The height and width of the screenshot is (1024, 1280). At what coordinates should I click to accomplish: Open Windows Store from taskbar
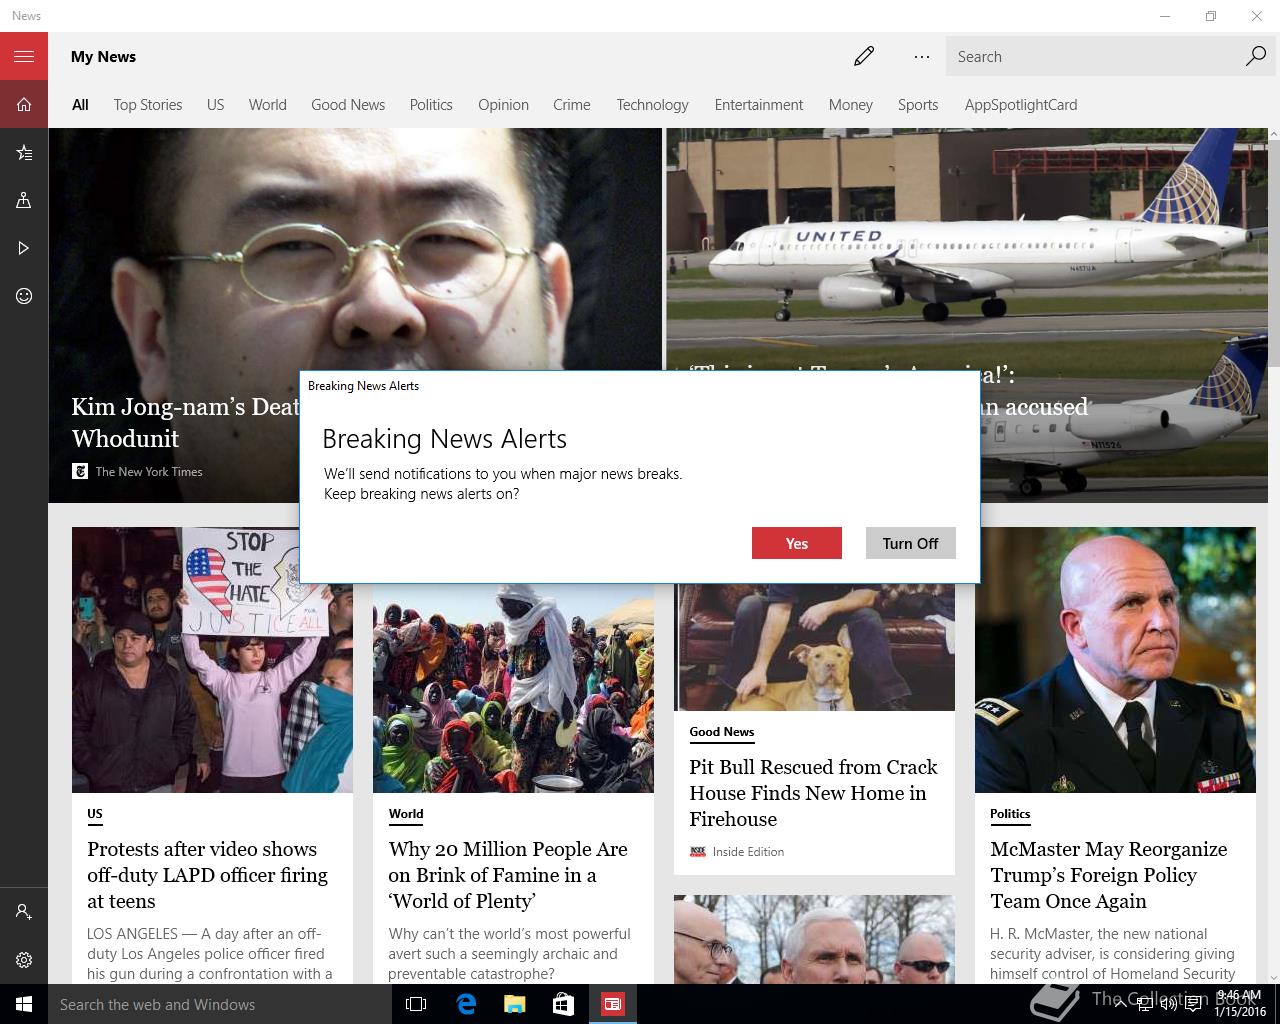tap(564, 1004)
